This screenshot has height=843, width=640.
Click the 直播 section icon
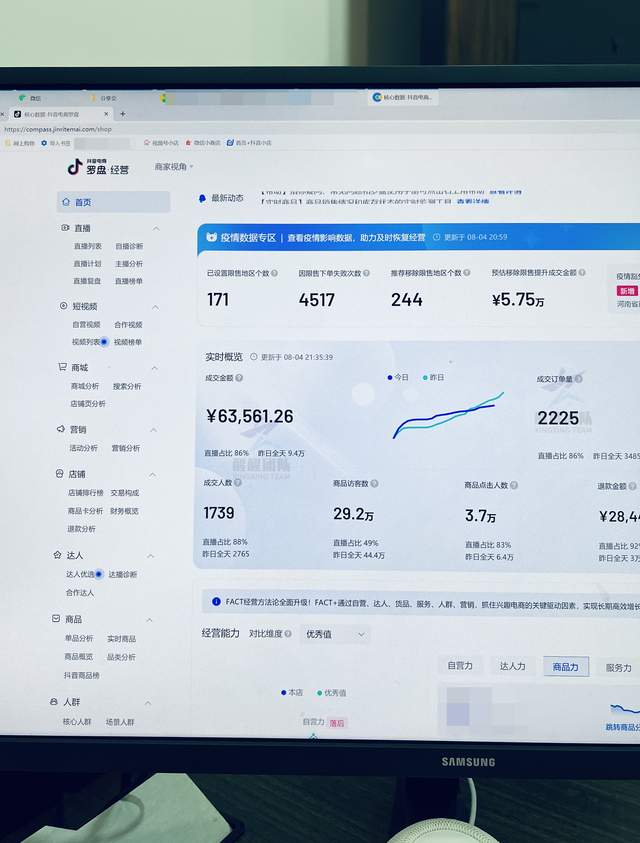click(x=65, y=228)
